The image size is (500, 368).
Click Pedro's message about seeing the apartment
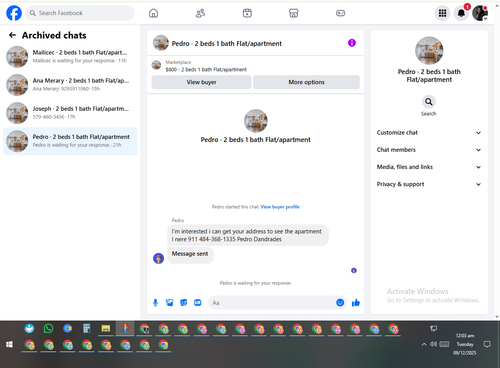tap(248, 235)
